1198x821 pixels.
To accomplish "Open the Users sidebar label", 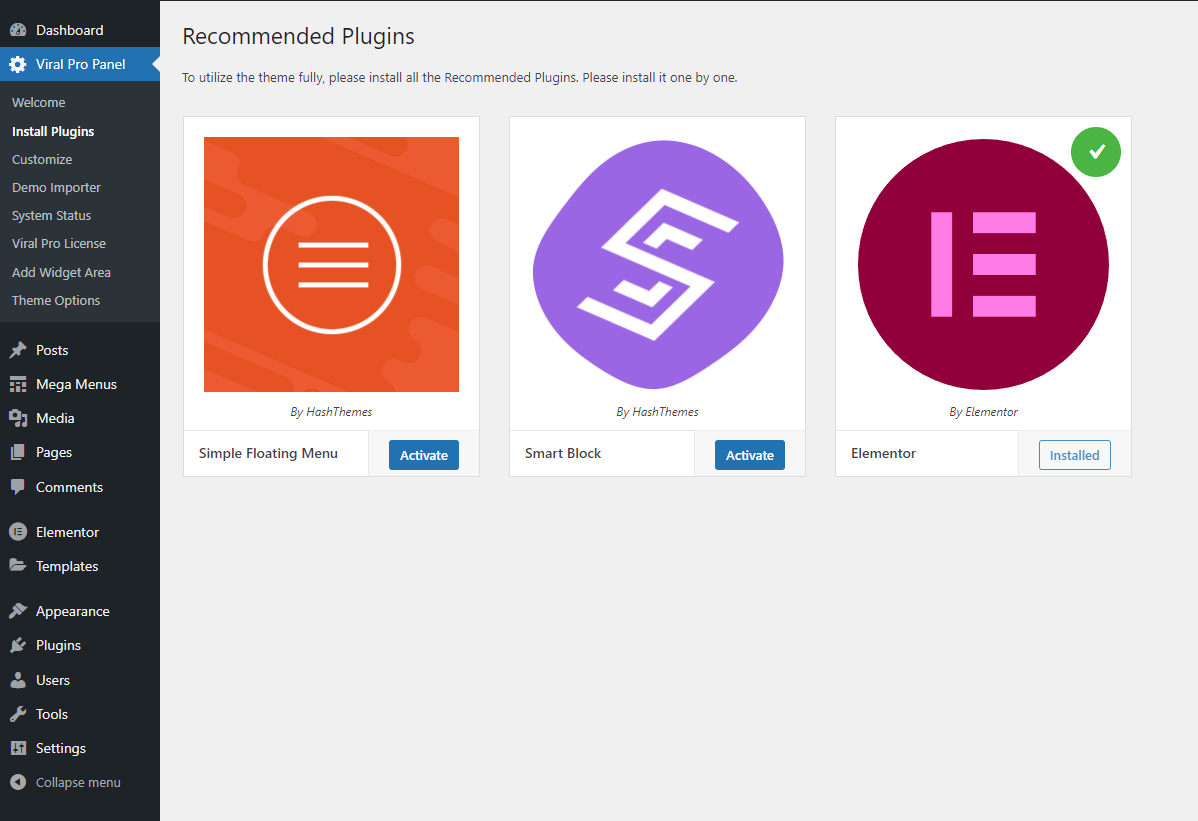I will pyautogui.click(x=53, y=680).
